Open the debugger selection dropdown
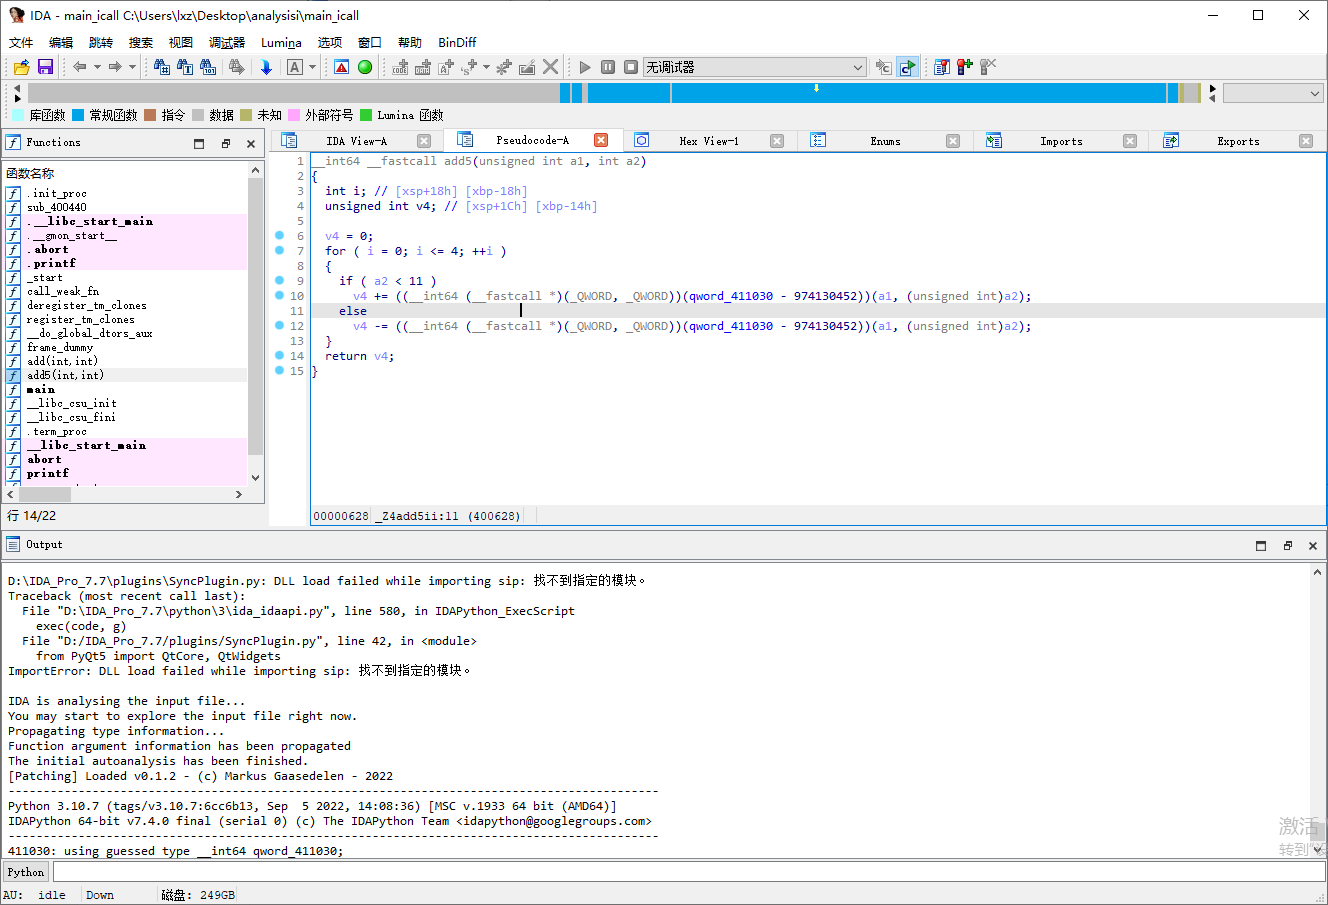Viewport: 1328px width, 905px height. [858, 67]
